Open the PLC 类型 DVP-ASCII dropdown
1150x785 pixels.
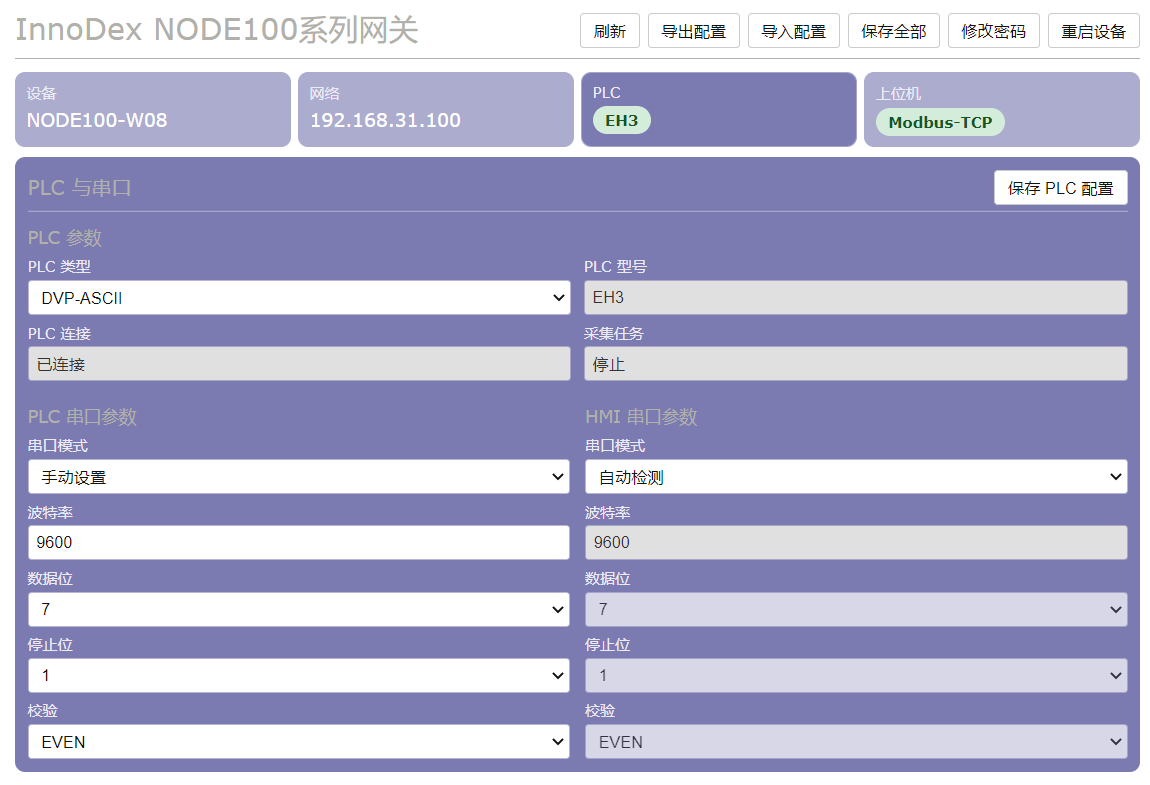pos(299,298)
